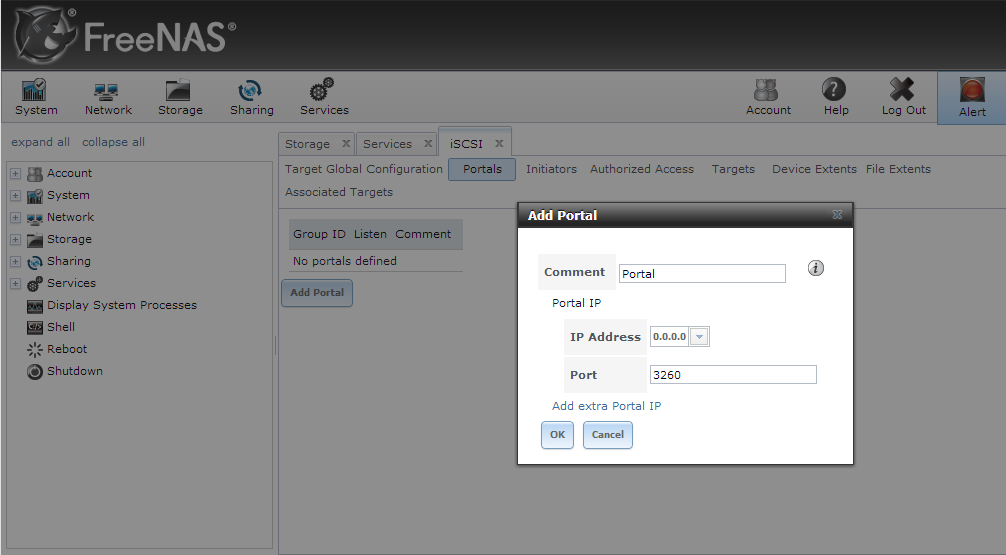Screen dimensions: 1006x555
Task: Click the Shell terminal icon
Action: 35,328
